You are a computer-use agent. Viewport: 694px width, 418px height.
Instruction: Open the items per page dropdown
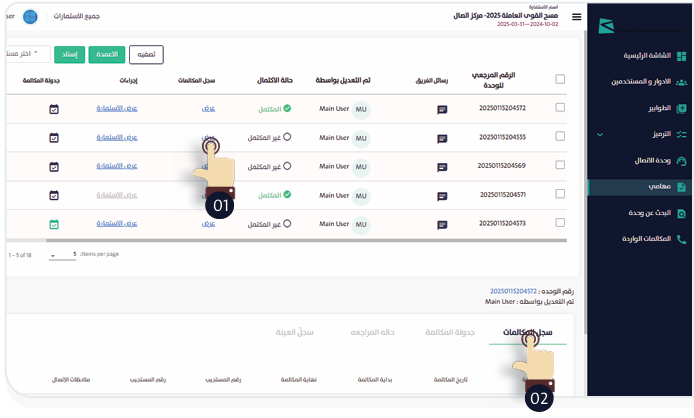(63, 255)
